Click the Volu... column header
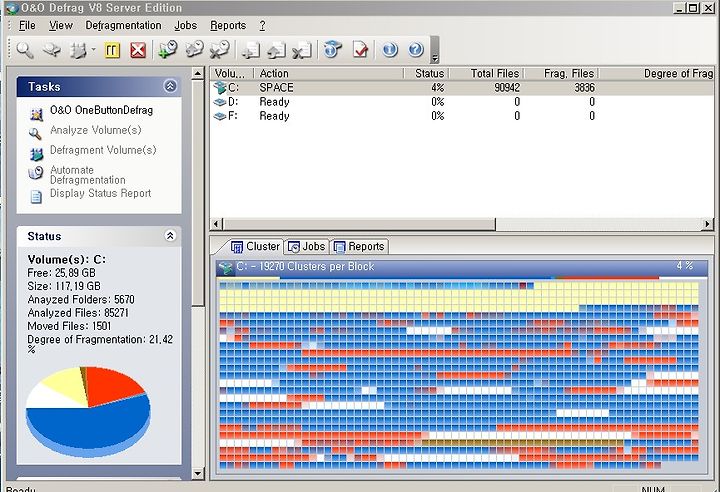Image resolution: width=720 pixels, height=492 pixels. pyautogui.click(x=232, y=74)
